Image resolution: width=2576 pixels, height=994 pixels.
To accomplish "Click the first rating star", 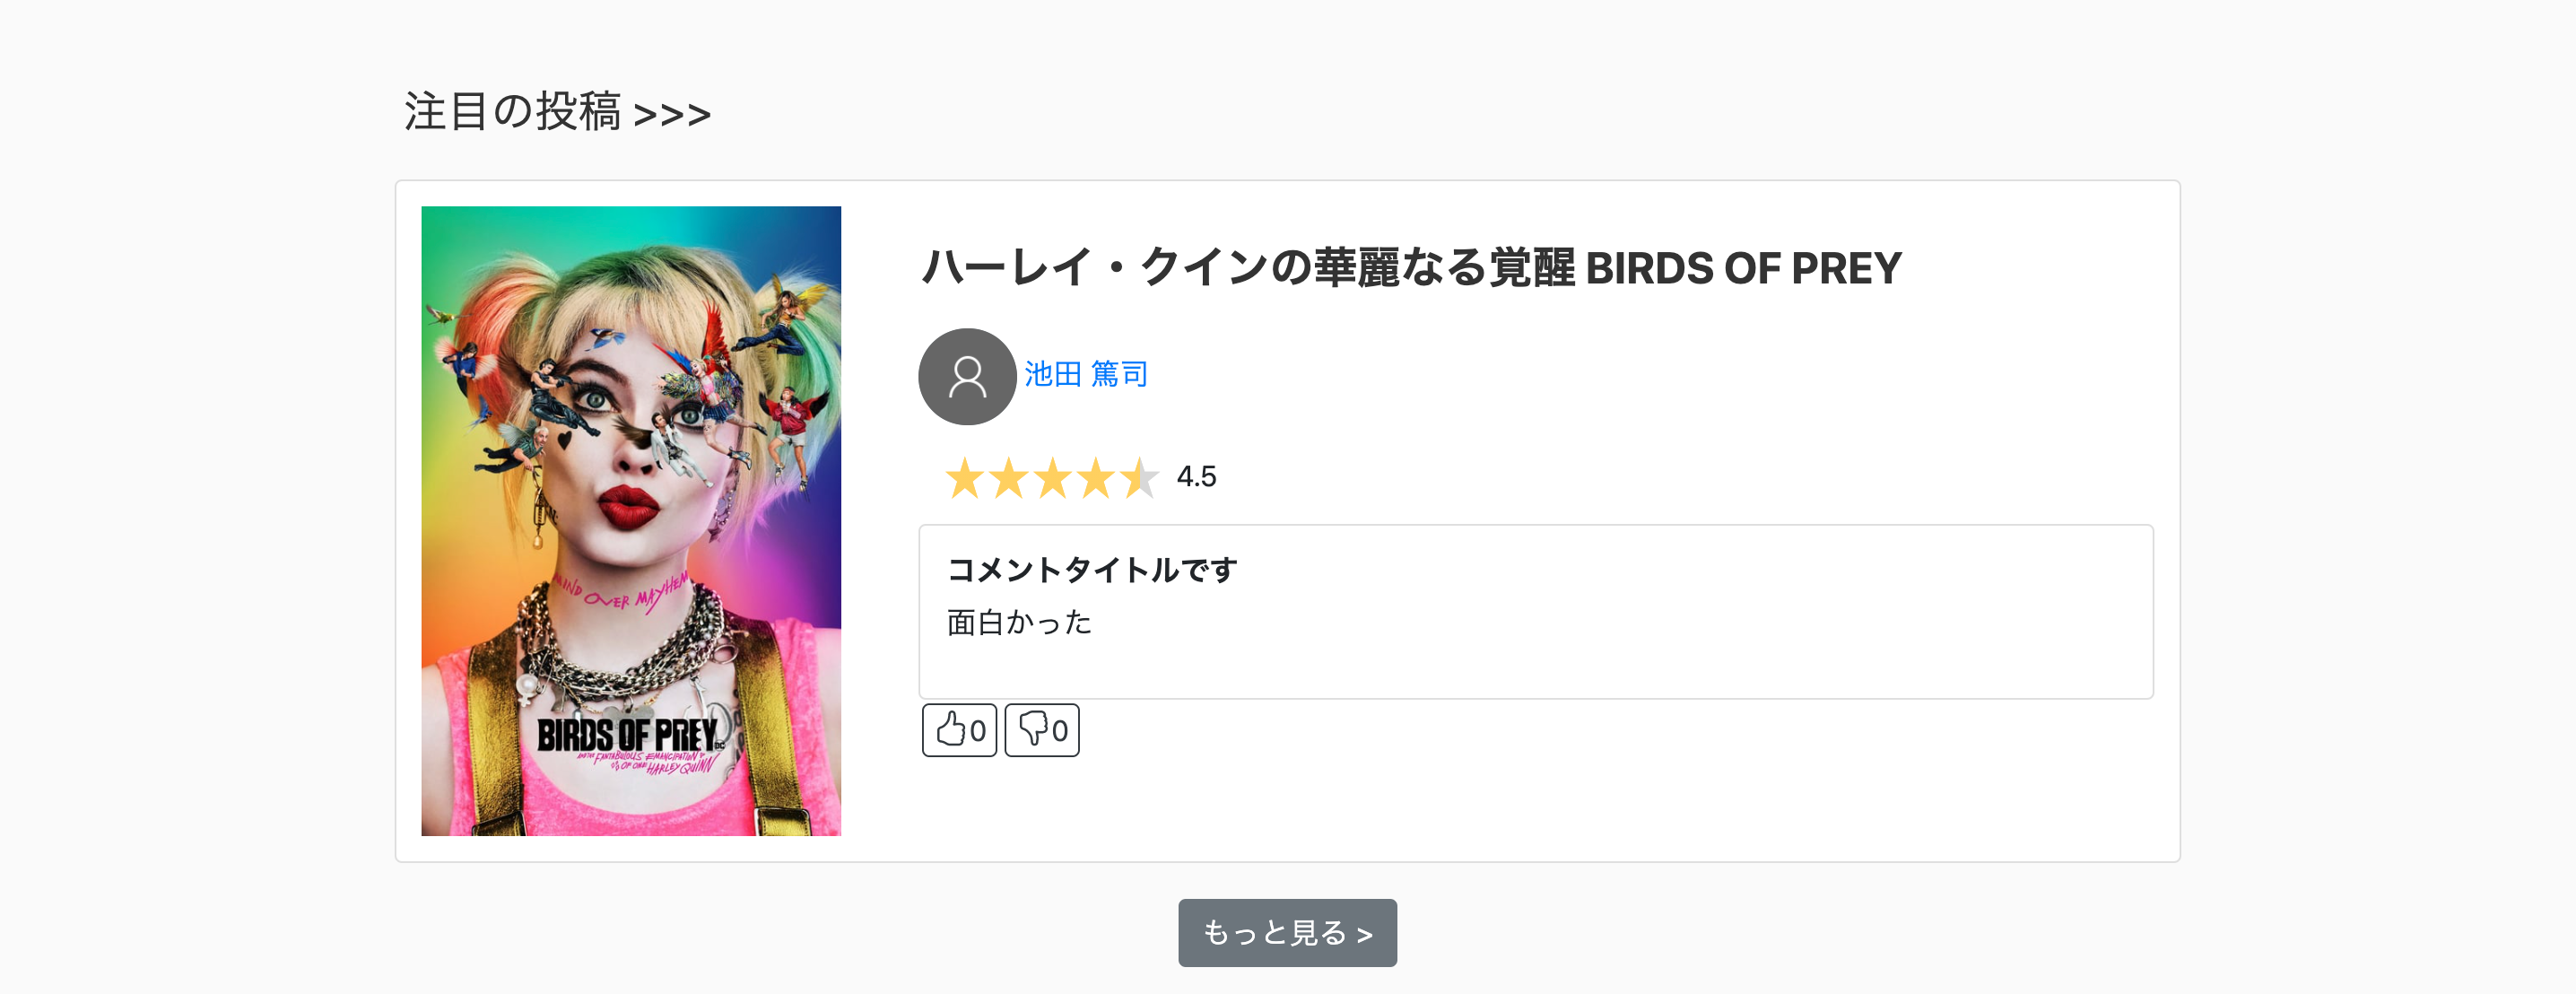I will pos(965,478).
